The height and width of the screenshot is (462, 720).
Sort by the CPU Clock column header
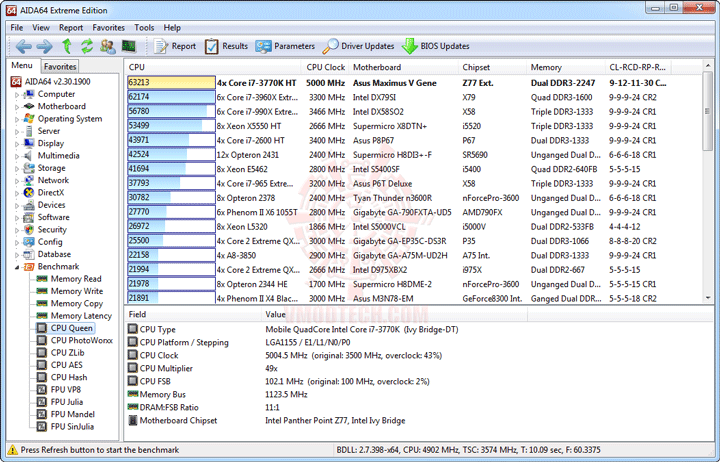[x=325, y=67]
